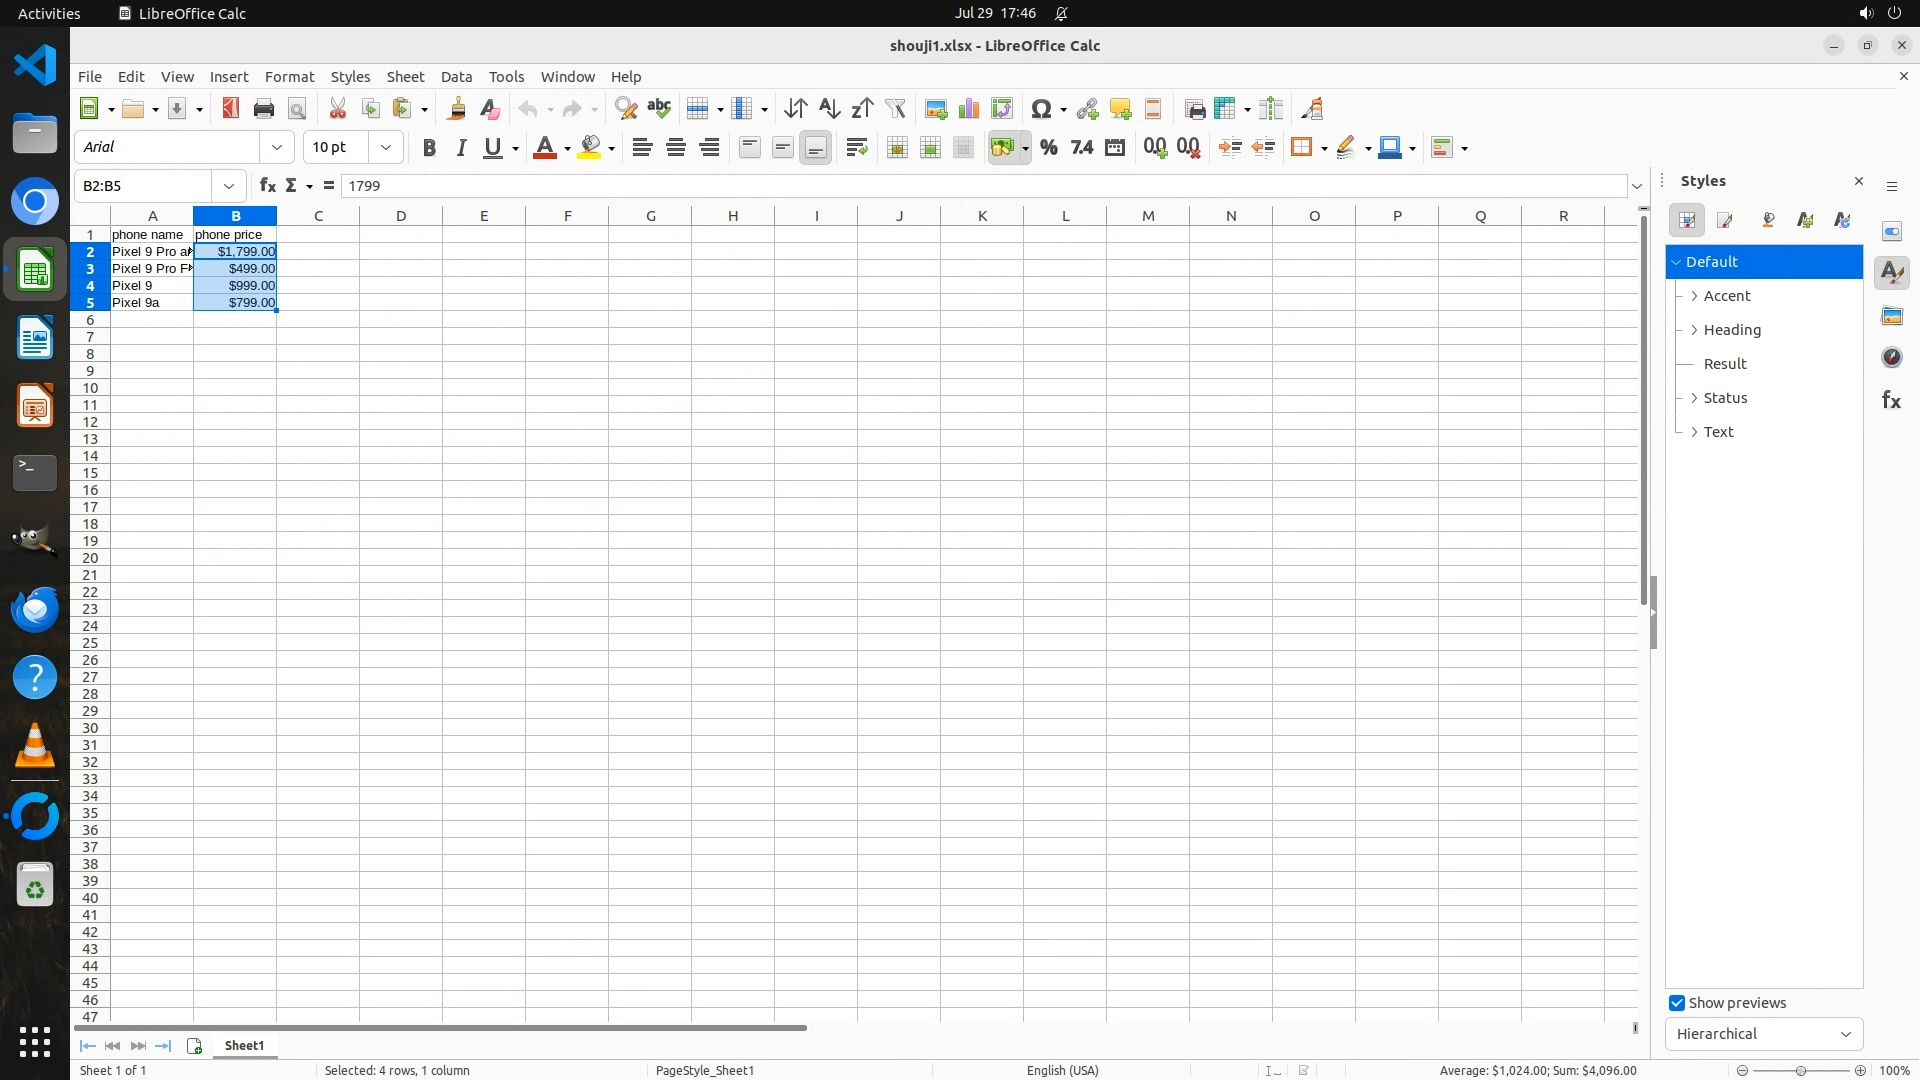The height and width of the screenshot is (1080, 1920).
Task: Uncheck the Show previews checkbox
Action: (1677, 1003)
